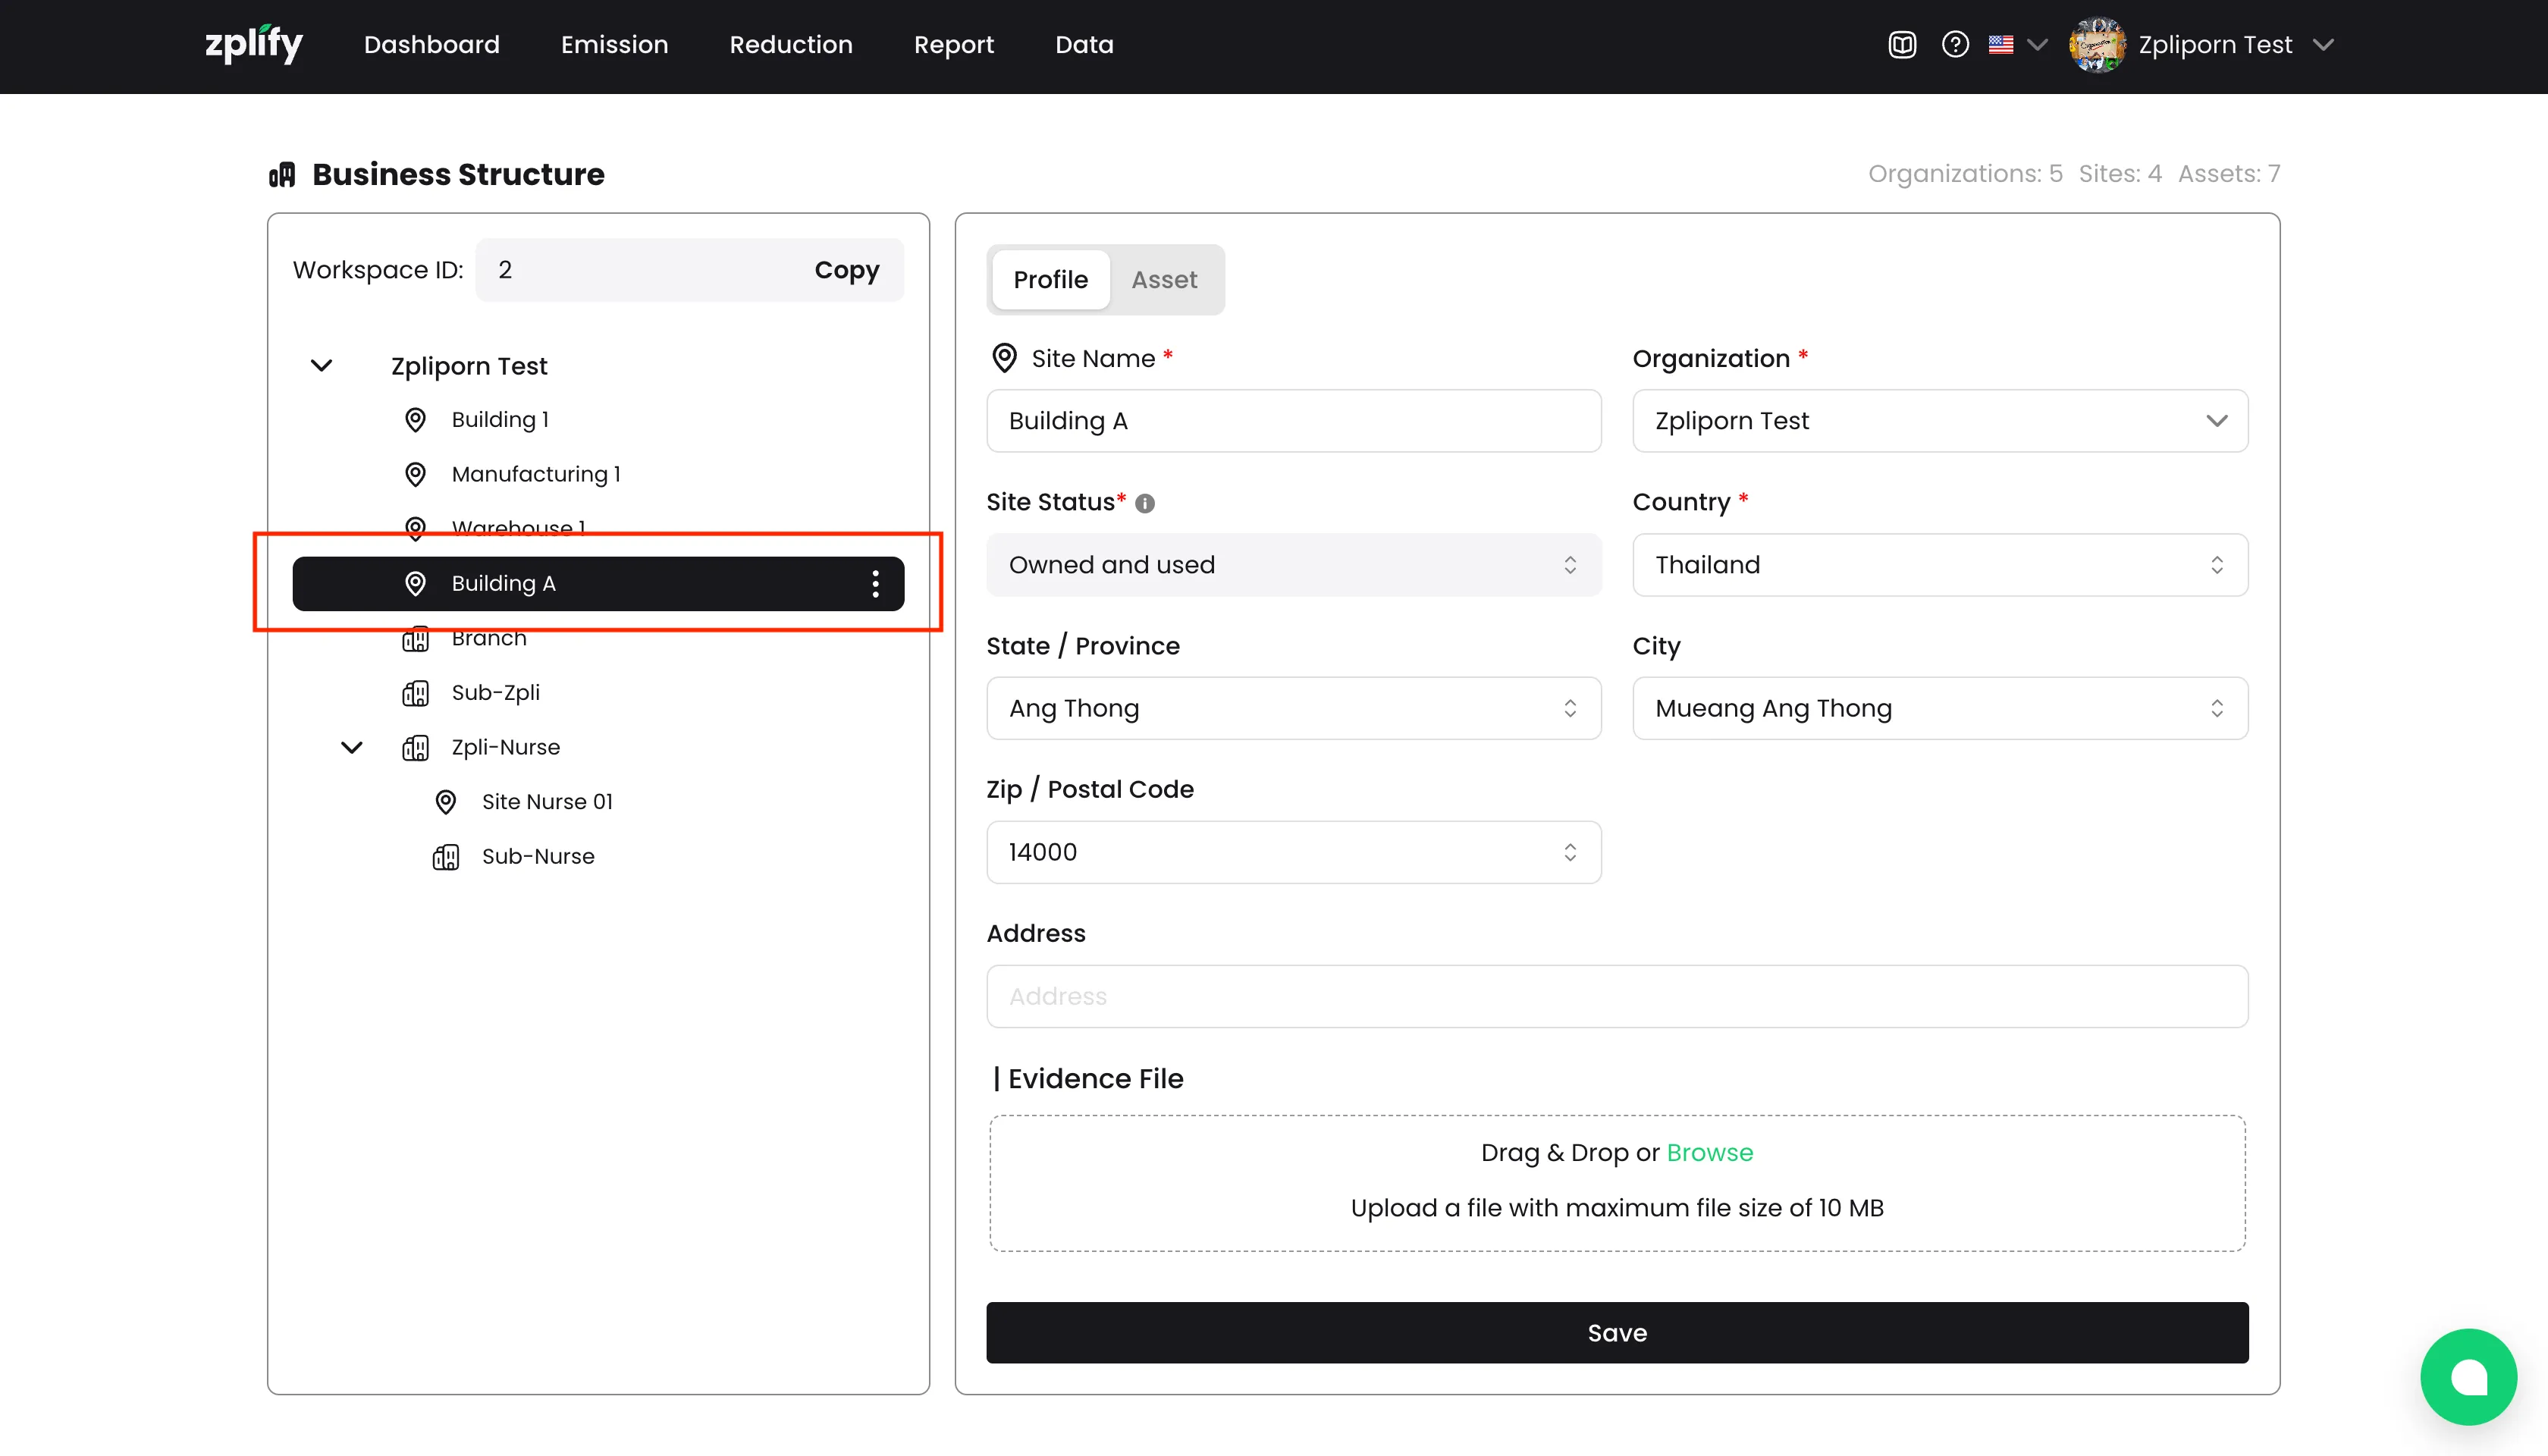Switch to the Asset tab
The image size is (2548, 1456).
tap(1164, 280)
